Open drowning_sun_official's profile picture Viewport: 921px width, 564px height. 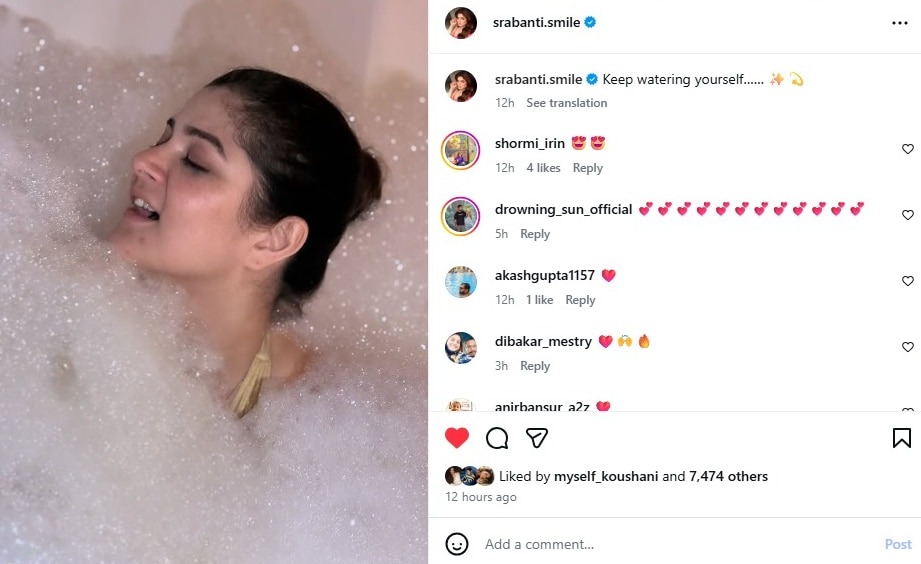460,216
